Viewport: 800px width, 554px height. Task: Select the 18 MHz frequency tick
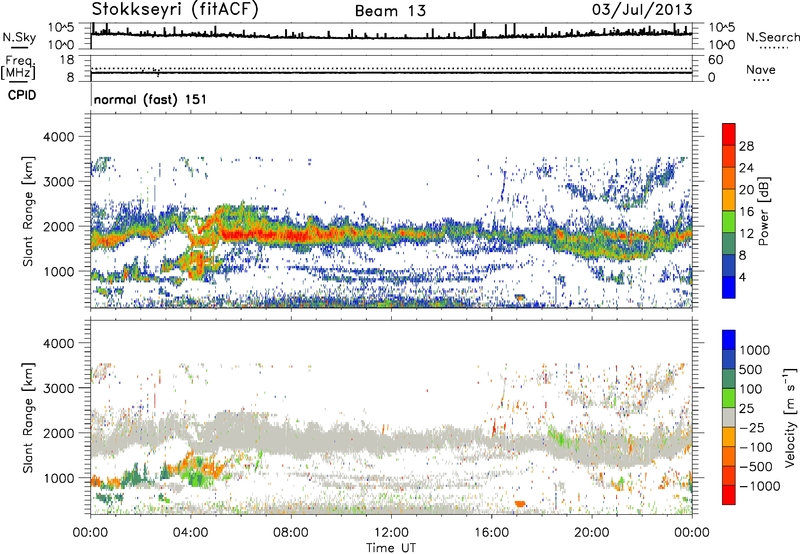pos(67,60)
